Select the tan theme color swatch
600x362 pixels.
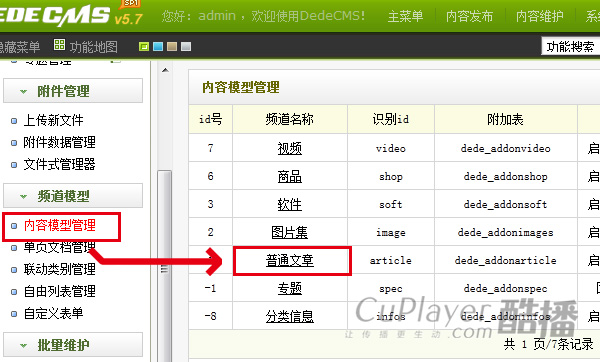point(172,47)
